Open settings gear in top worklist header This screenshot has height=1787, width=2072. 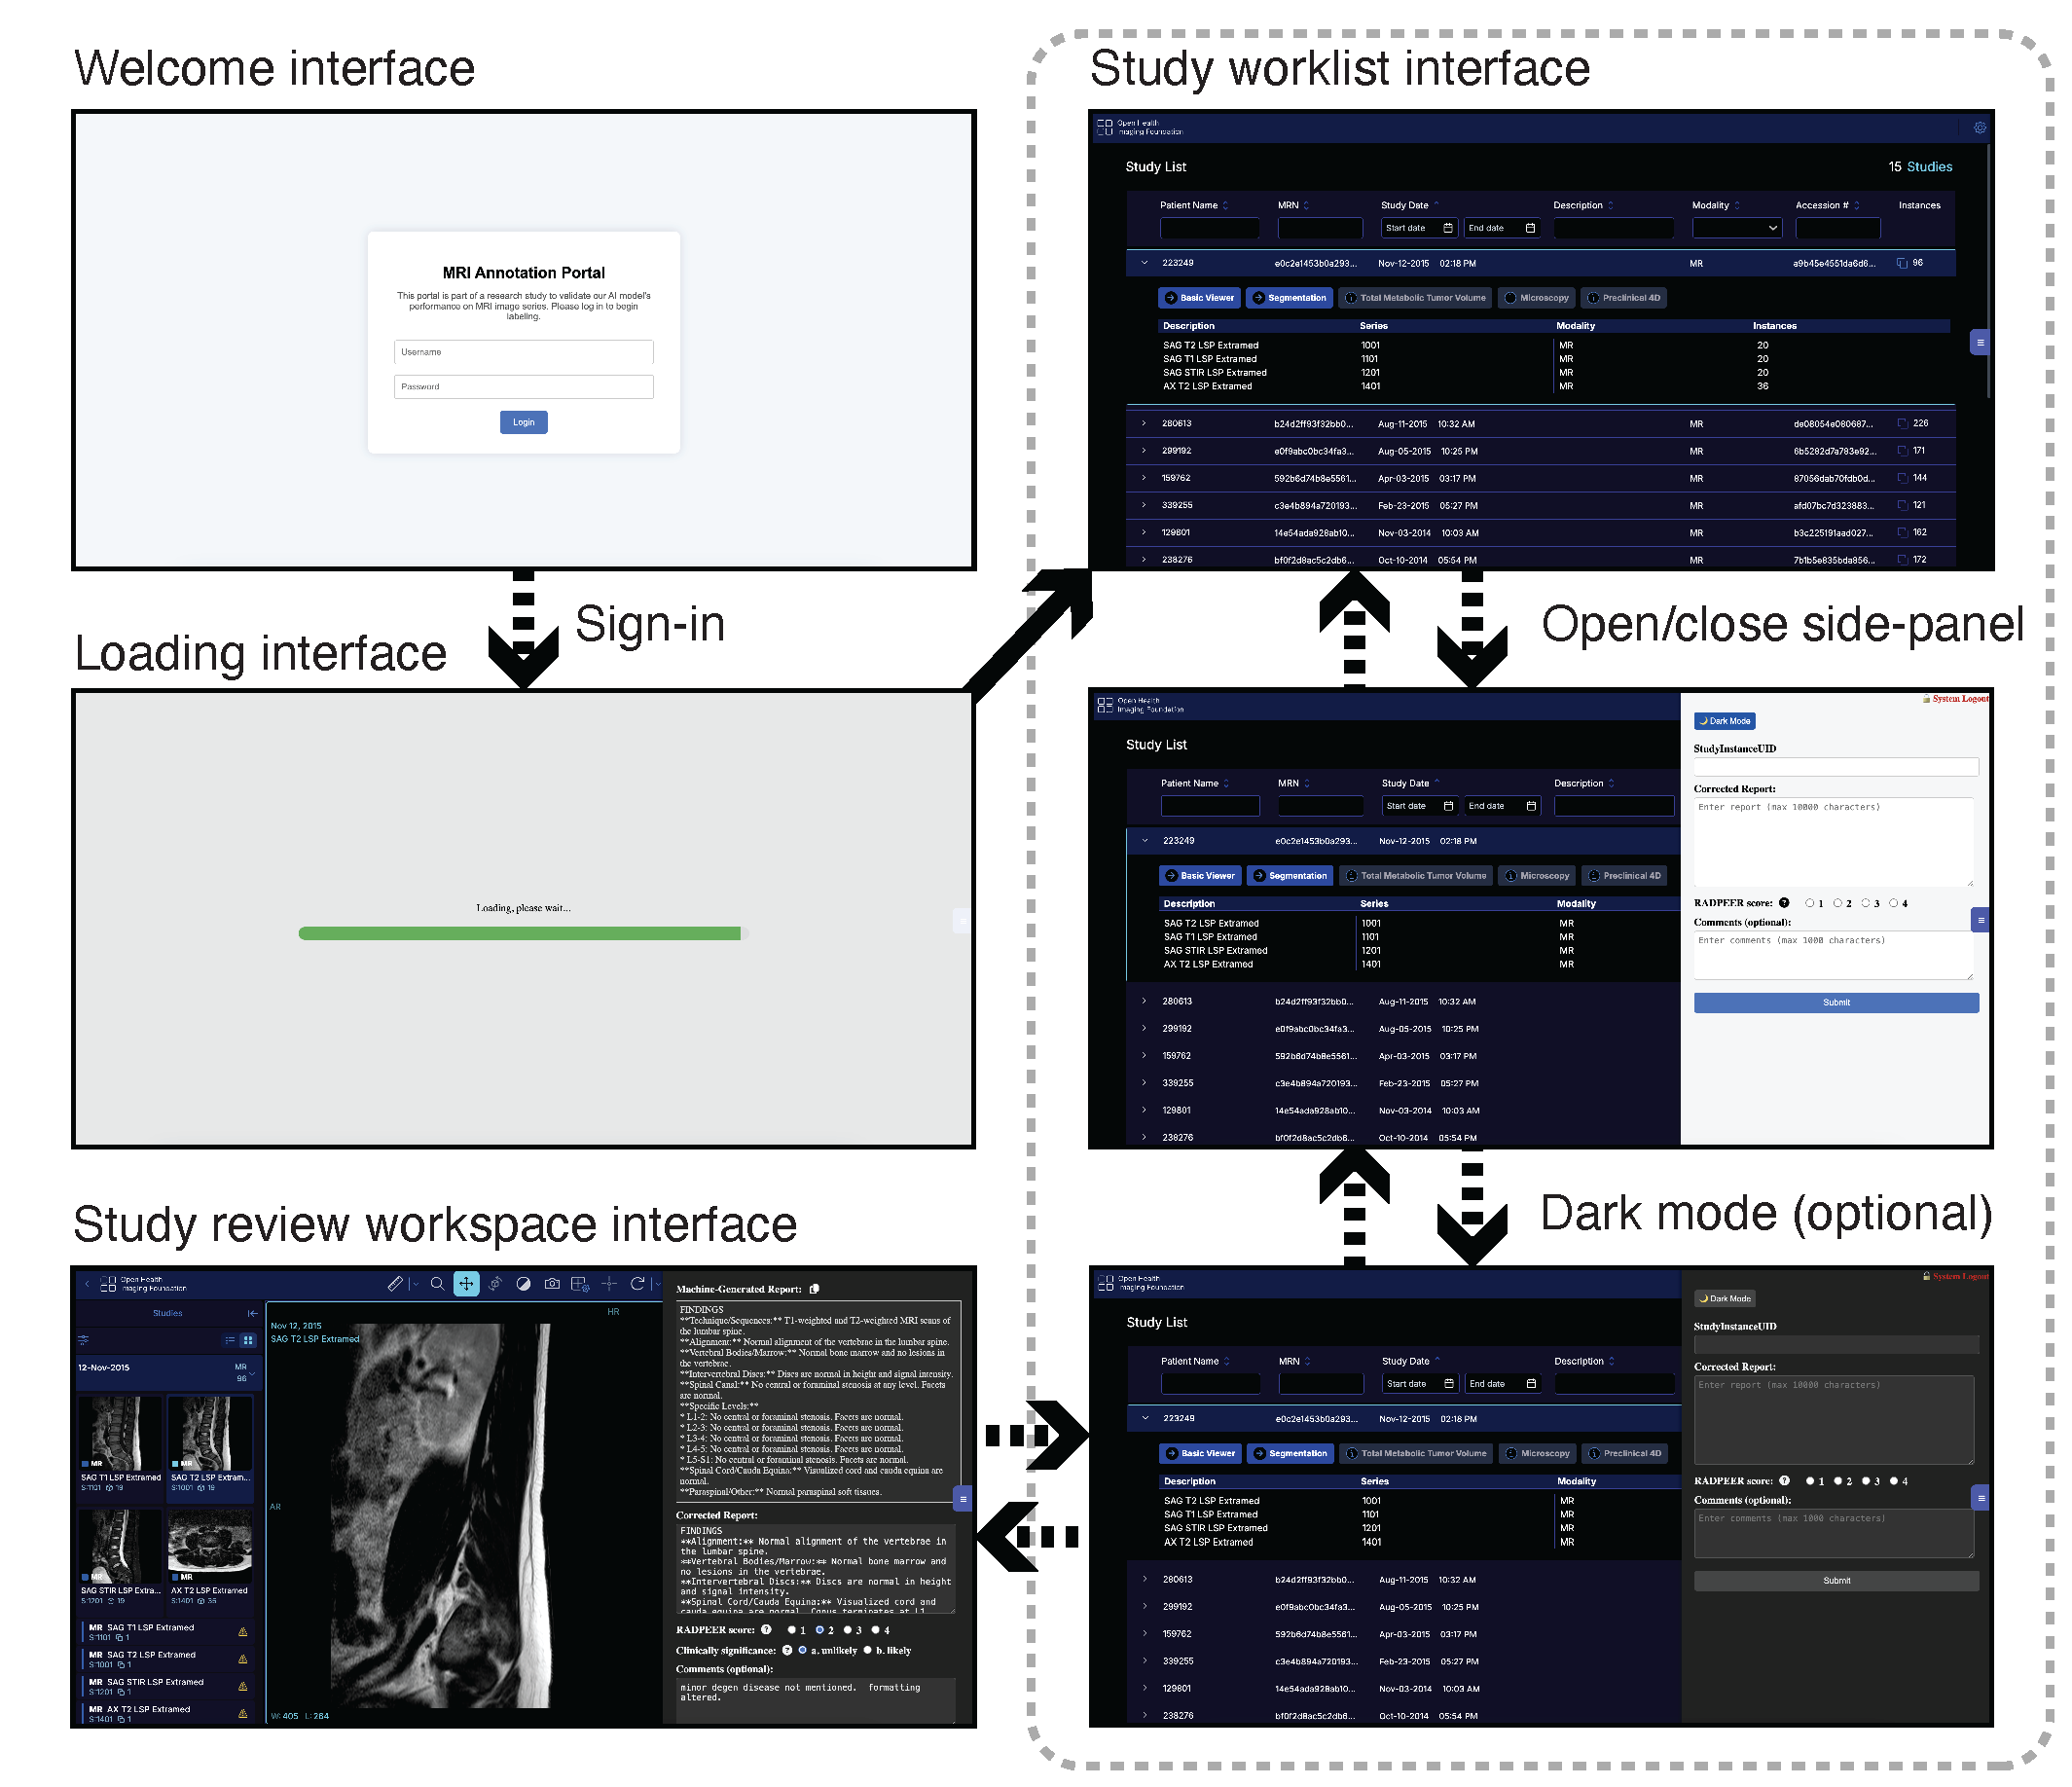pyautogui.click(x=1979, y=127)
